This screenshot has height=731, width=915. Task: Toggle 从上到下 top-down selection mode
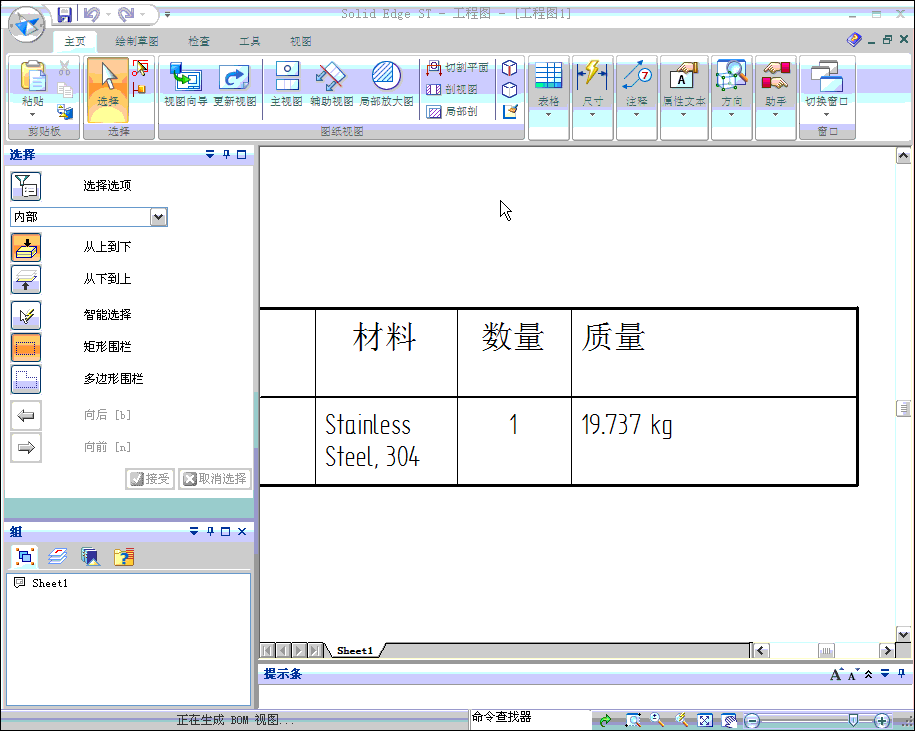[26, 247]
